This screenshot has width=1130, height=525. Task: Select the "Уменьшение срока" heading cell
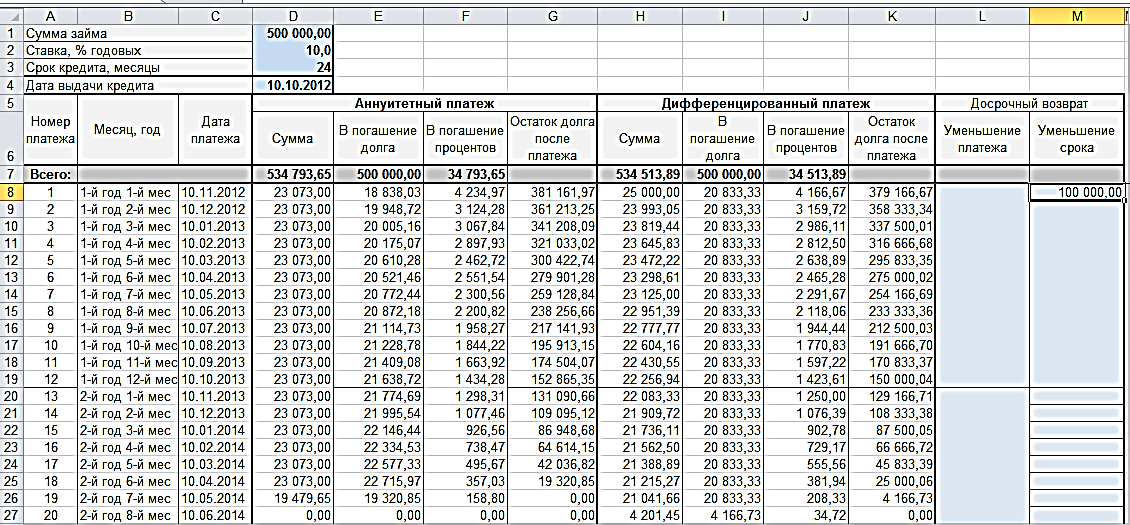1078,139
